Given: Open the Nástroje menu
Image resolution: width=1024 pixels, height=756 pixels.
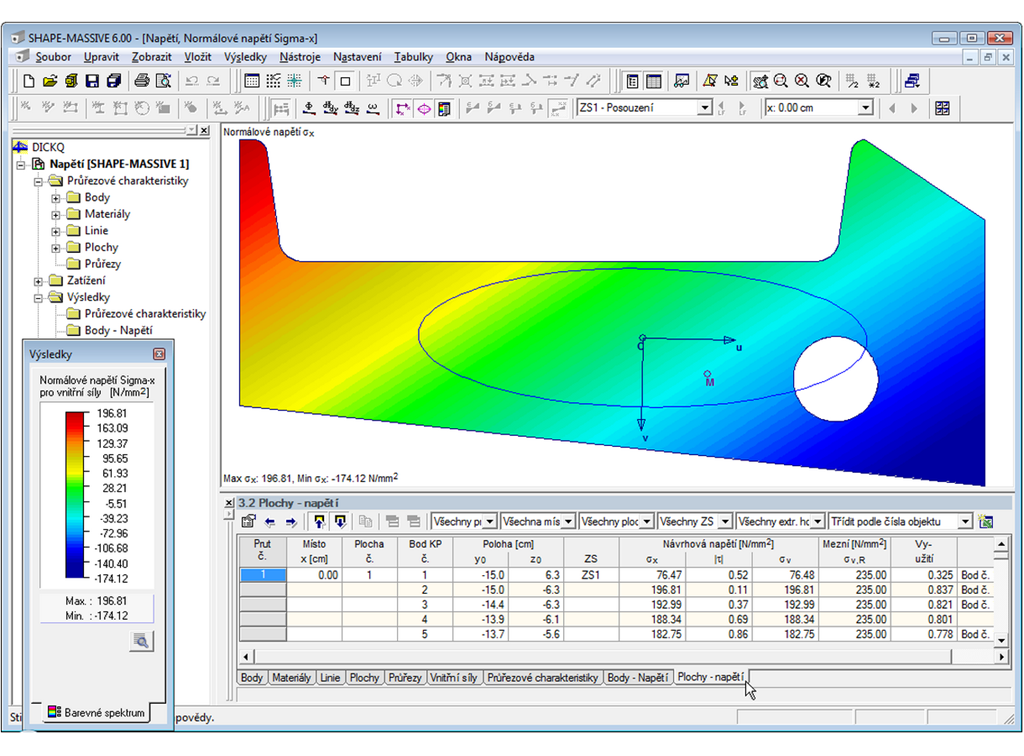Looking at the screenshot, I should [x=300, y=57].
